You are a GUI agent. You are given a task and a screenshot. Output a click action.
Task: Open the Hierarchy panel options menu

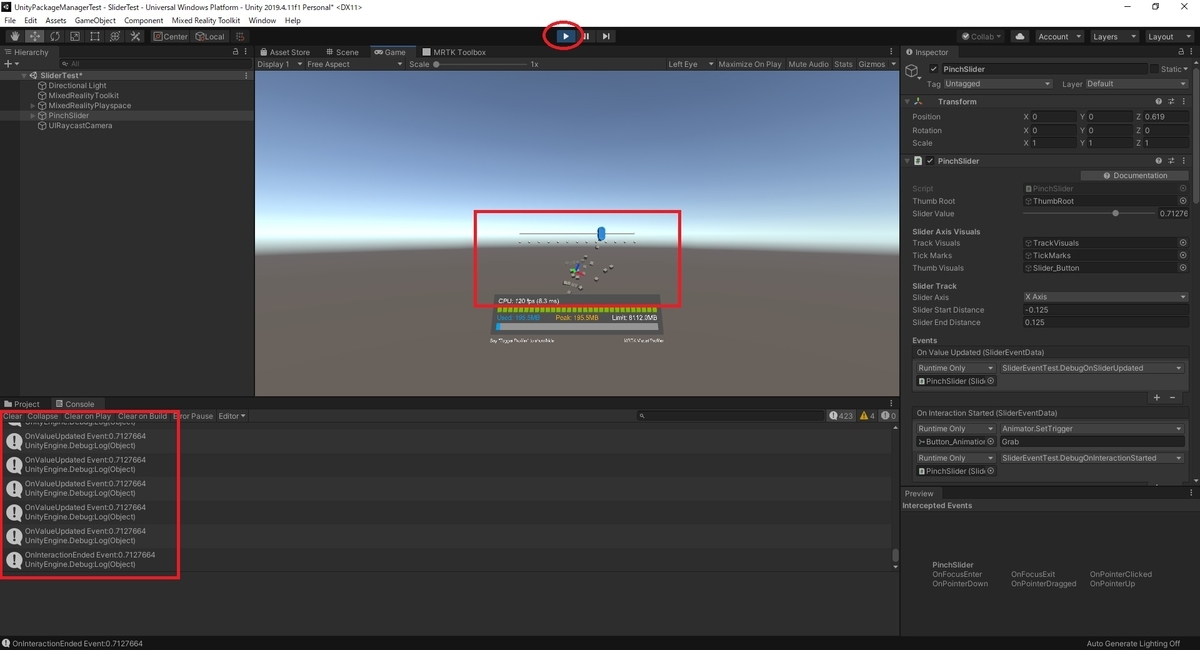click(x=246, y=52)
